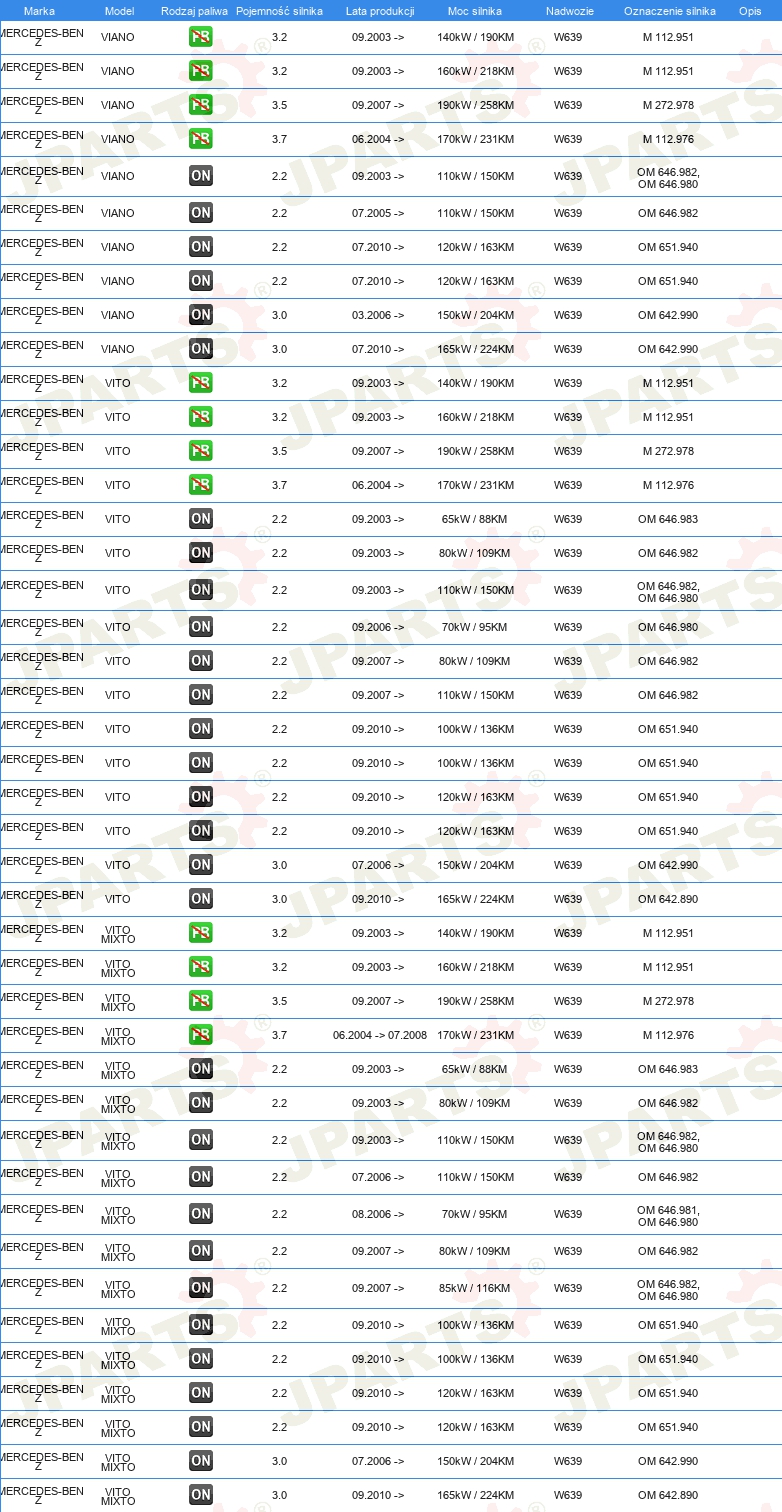782x1512 pixels.
Task: Click the ON diesel icon for plain VITO 65kW / 88KM
Action: click(x=201, y=519)
